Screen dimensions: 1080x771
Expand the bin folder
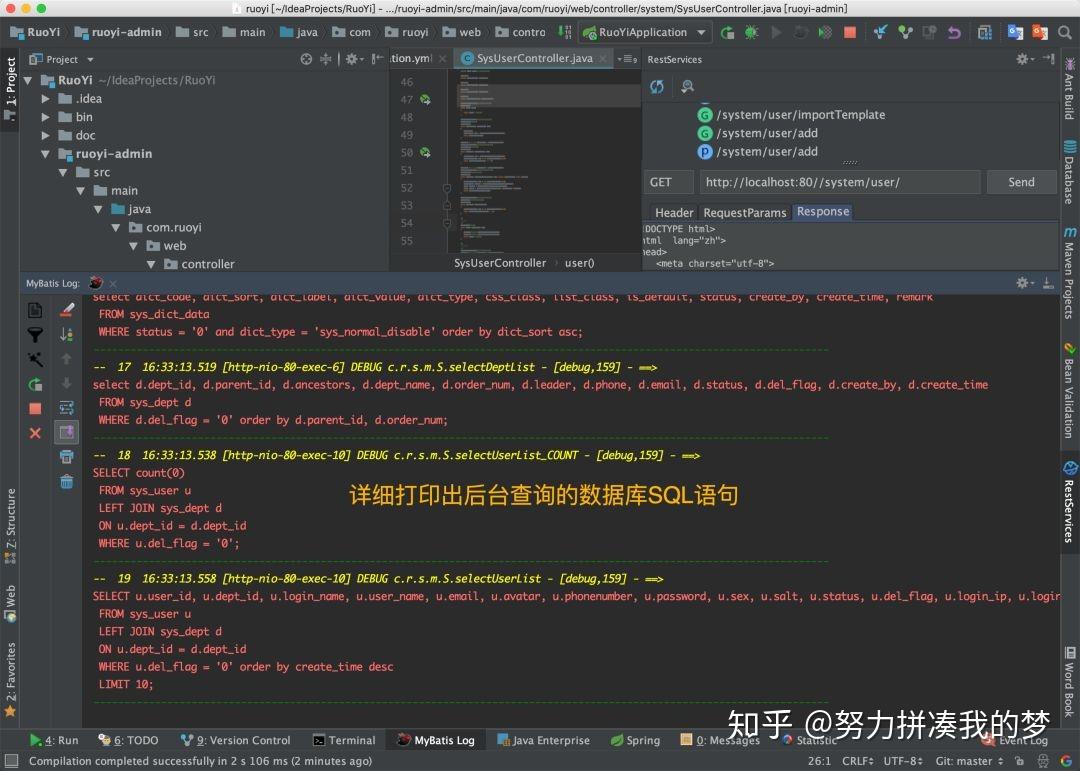click(45, 117)
